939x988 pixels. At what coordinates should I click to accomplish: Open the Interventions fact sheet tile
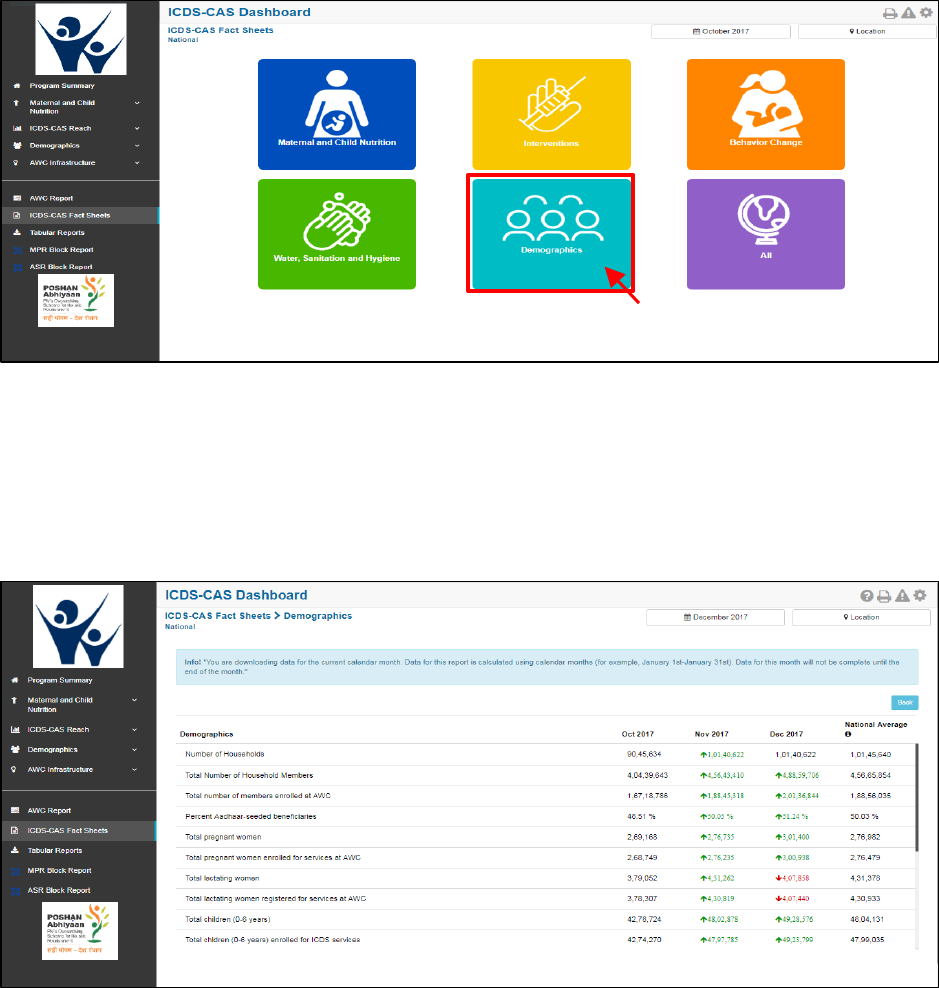click(551, 114)
